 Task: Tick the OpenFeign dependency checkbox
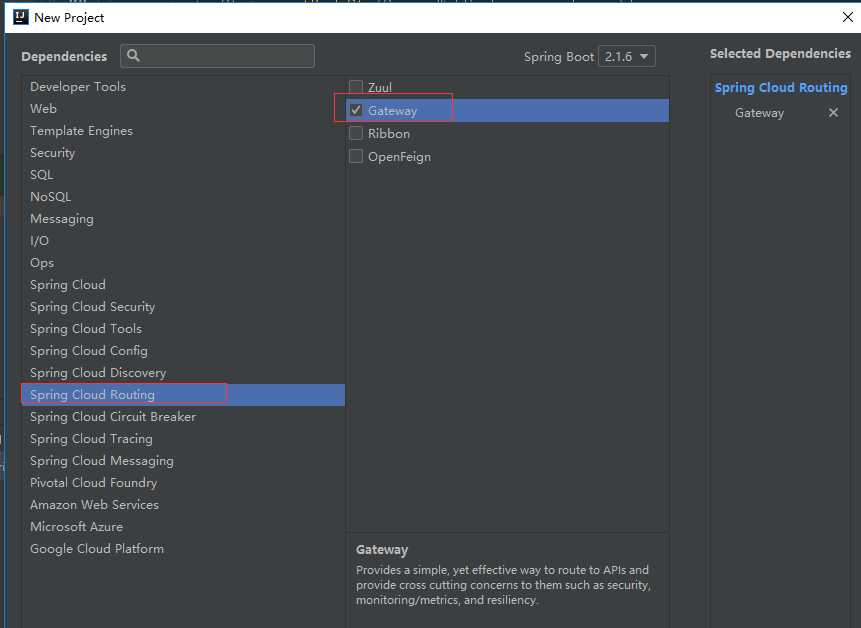click(x=356, y=156)
